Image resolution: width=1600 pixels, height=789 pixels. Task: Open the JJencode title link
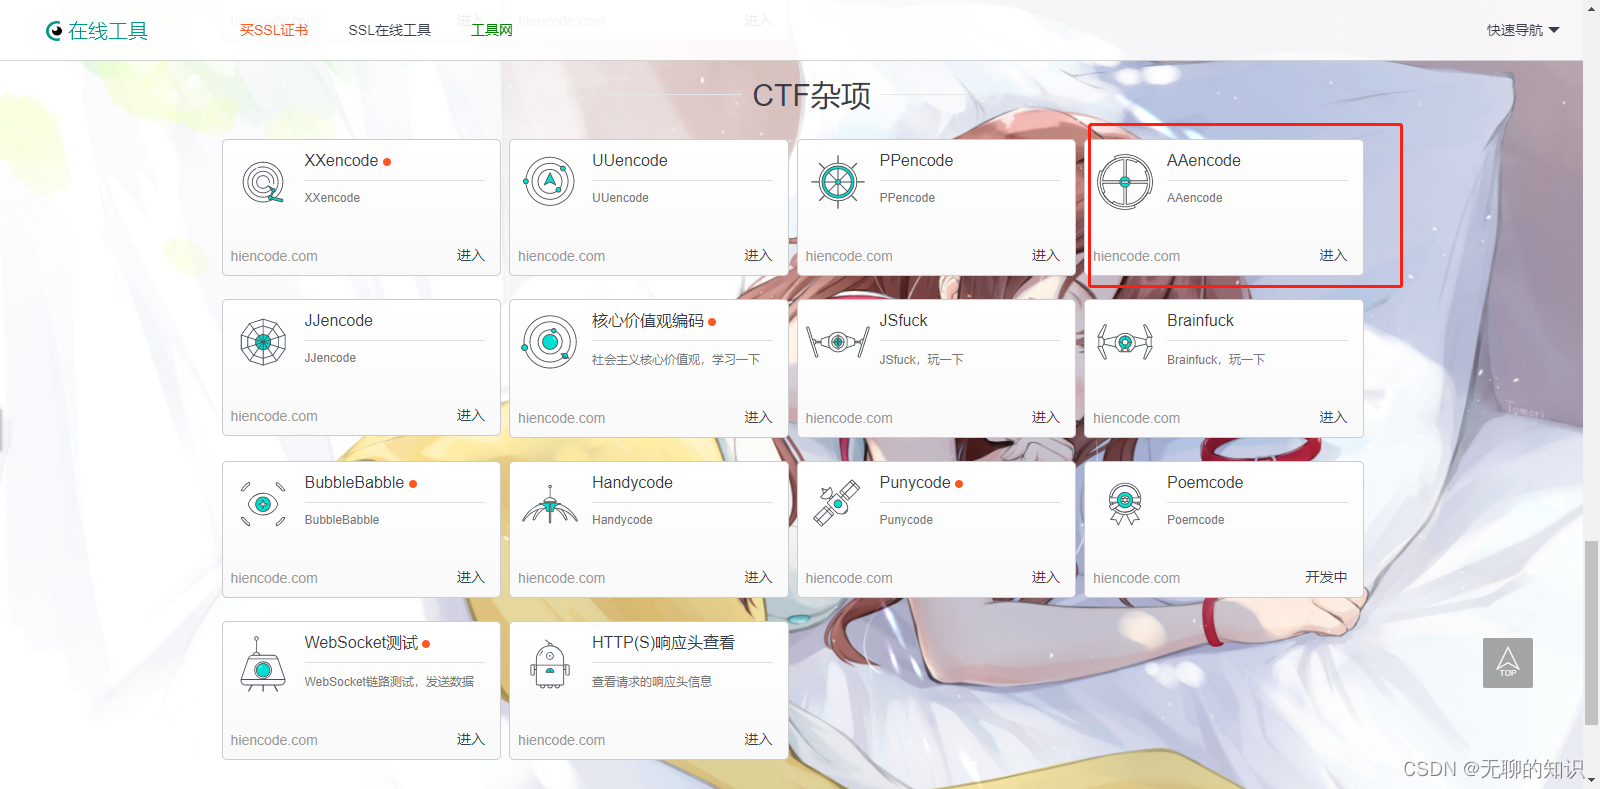(338, 320)
